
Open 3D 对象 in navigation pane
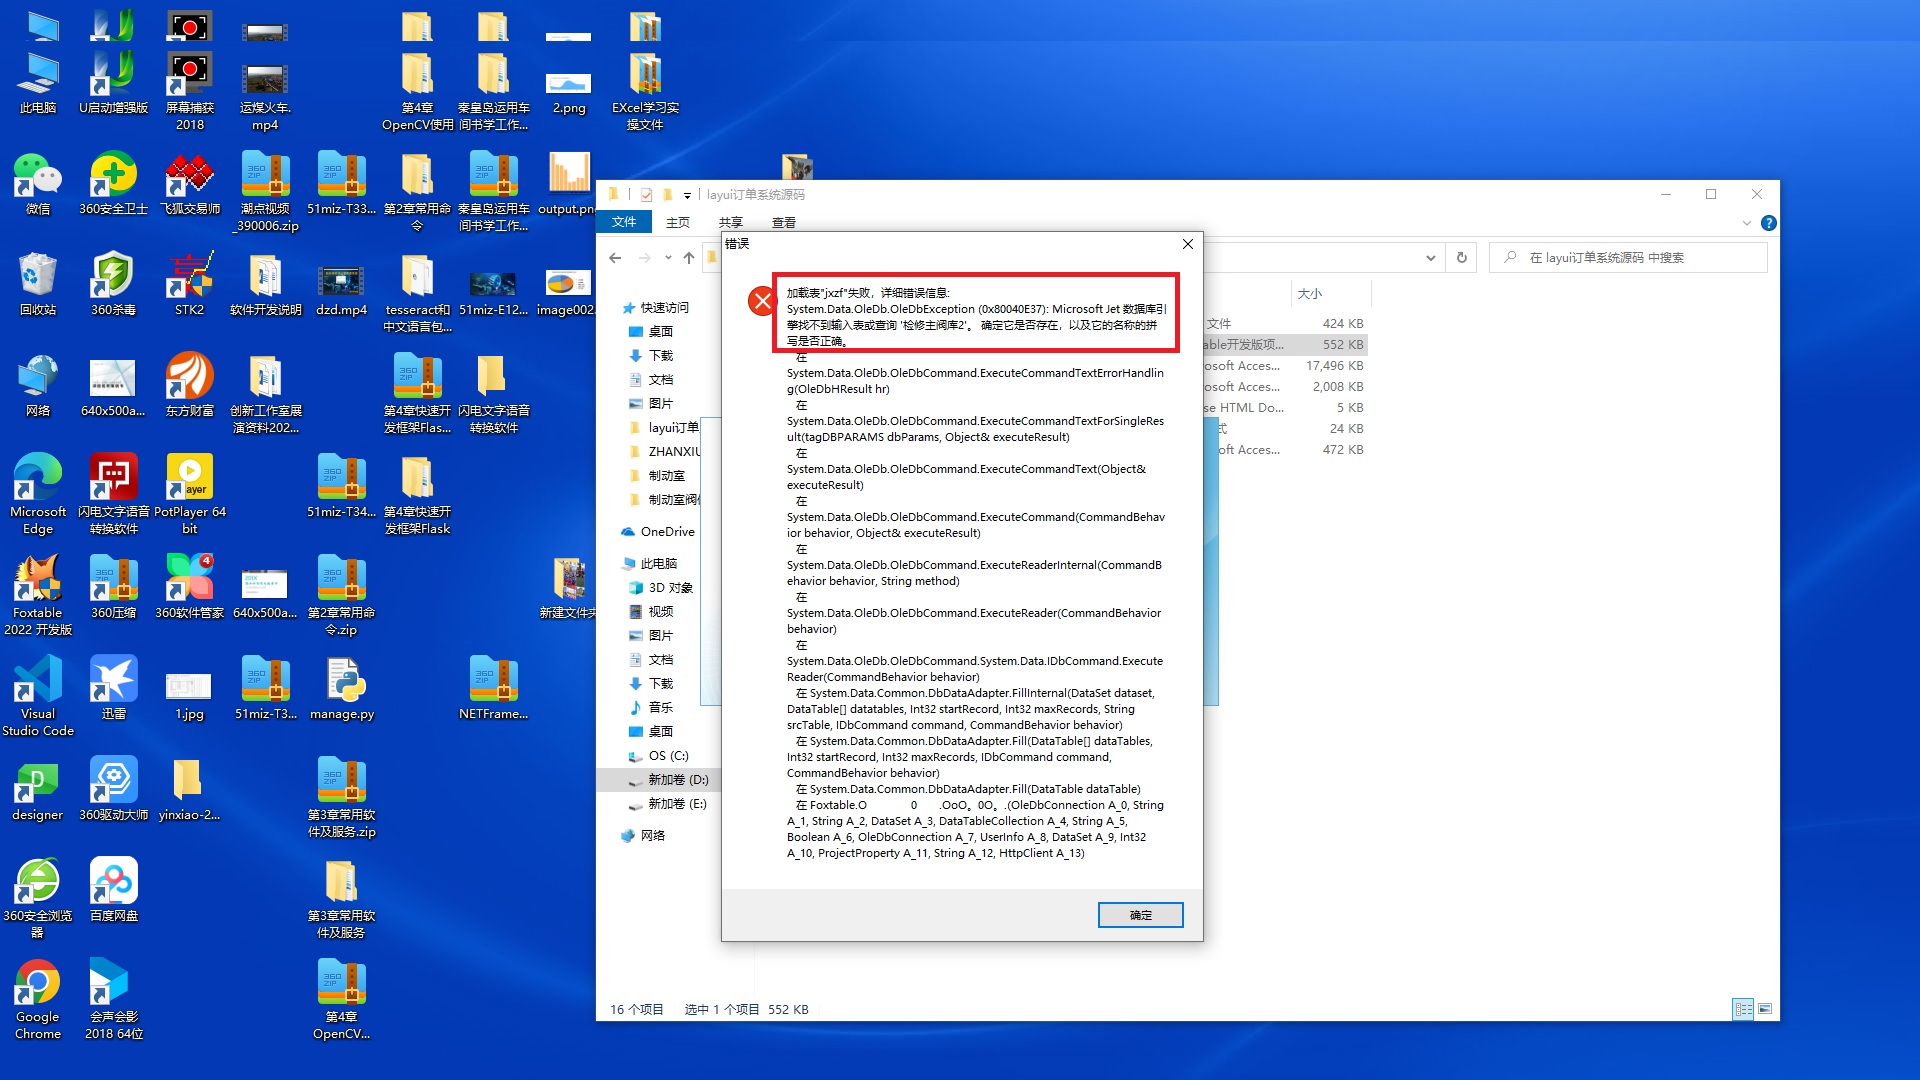[x=660, y=588]
